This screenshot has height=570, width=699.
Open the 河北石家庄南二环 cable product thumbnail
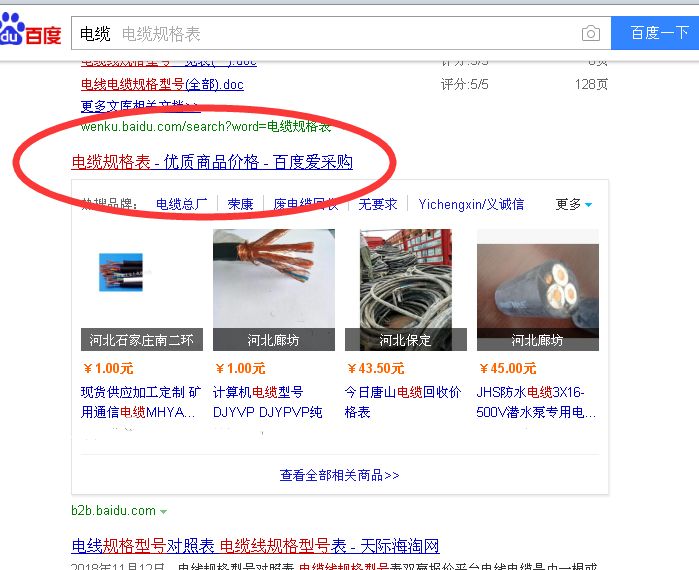142,290
